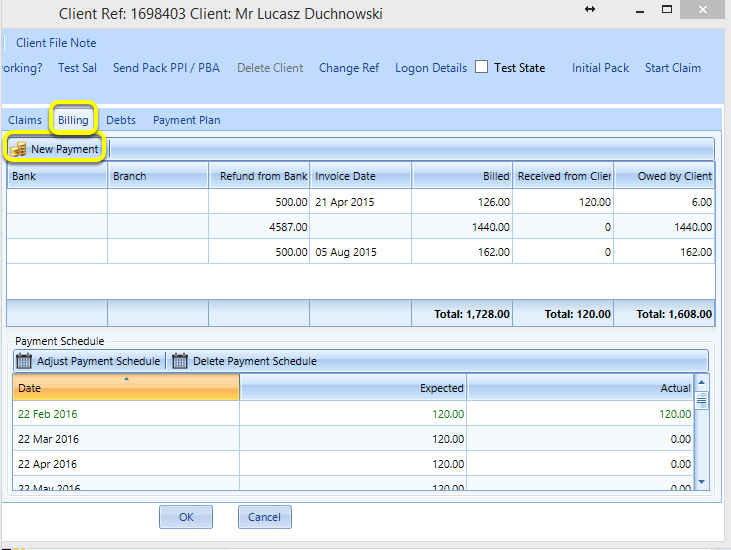Viewport: 731px width, 550px height.
Task: Click the New Payment coins icon
Action: [x=18, y=149]
